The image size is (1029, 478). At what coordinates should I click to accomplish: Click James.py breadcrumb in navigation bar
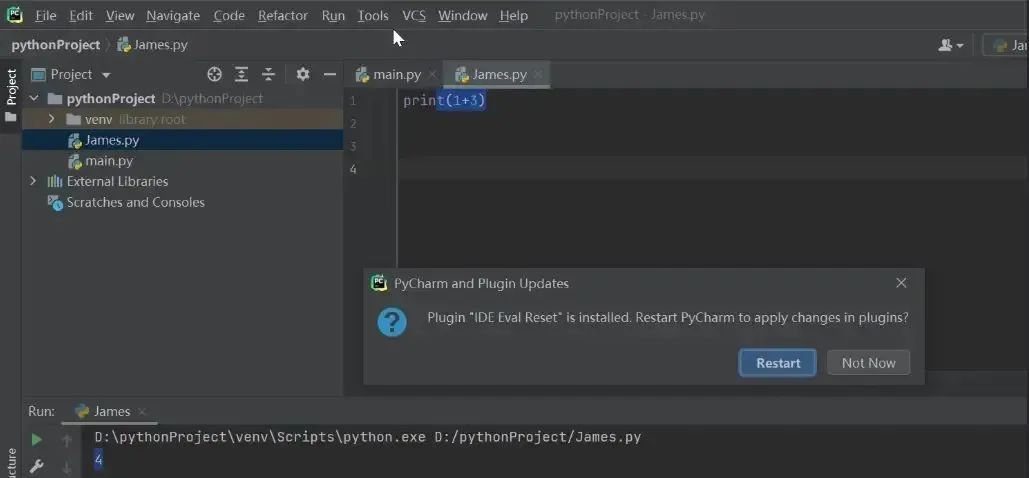pyautogui.click(x=152, y=45)
